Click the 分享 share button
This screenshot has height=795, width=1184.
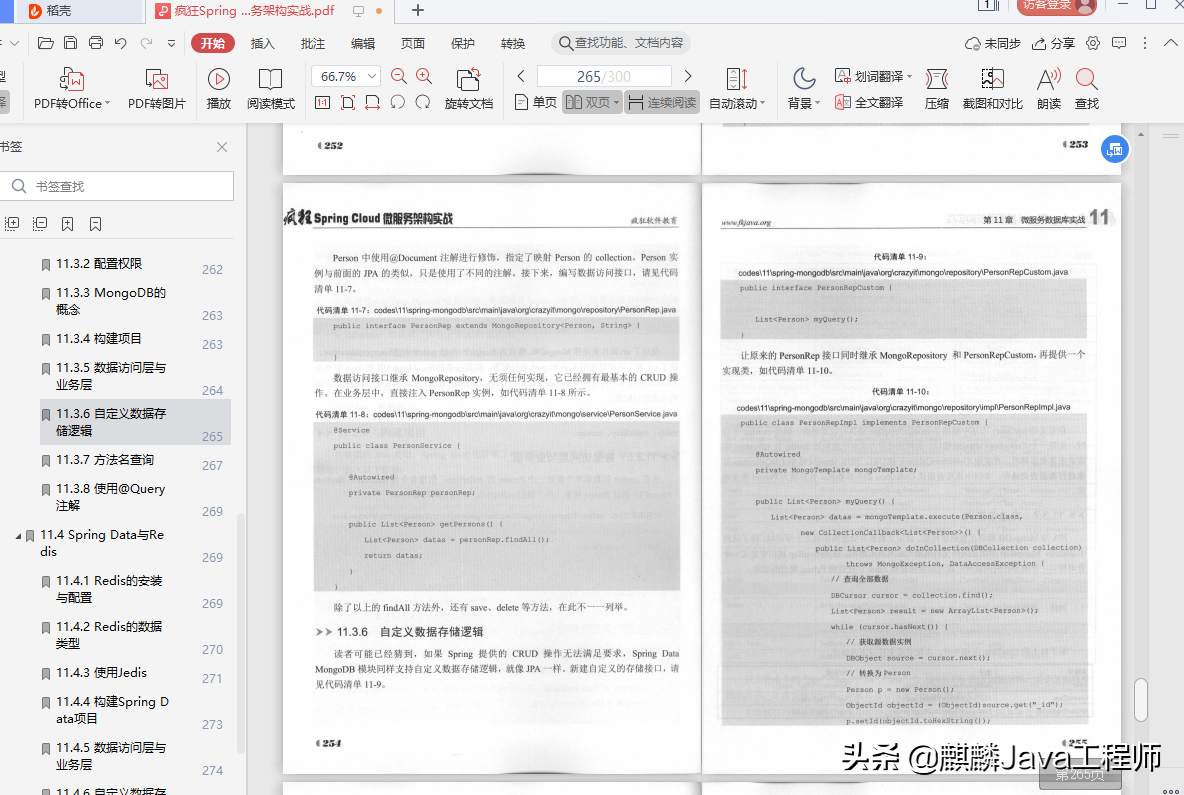[1053, 43]
